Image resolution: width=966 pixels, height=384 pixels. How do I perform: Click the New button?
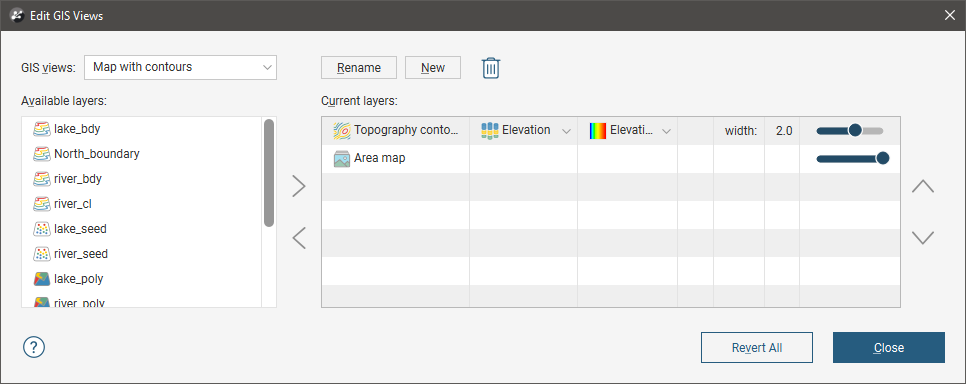click(433, 68)
